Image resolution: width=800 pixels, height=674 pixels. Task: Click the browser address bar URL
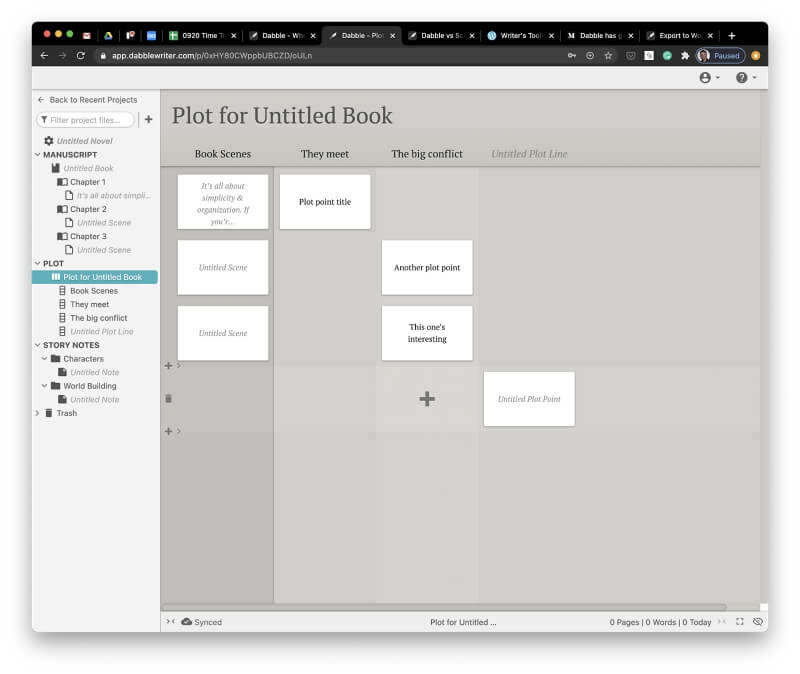point(212,56)
